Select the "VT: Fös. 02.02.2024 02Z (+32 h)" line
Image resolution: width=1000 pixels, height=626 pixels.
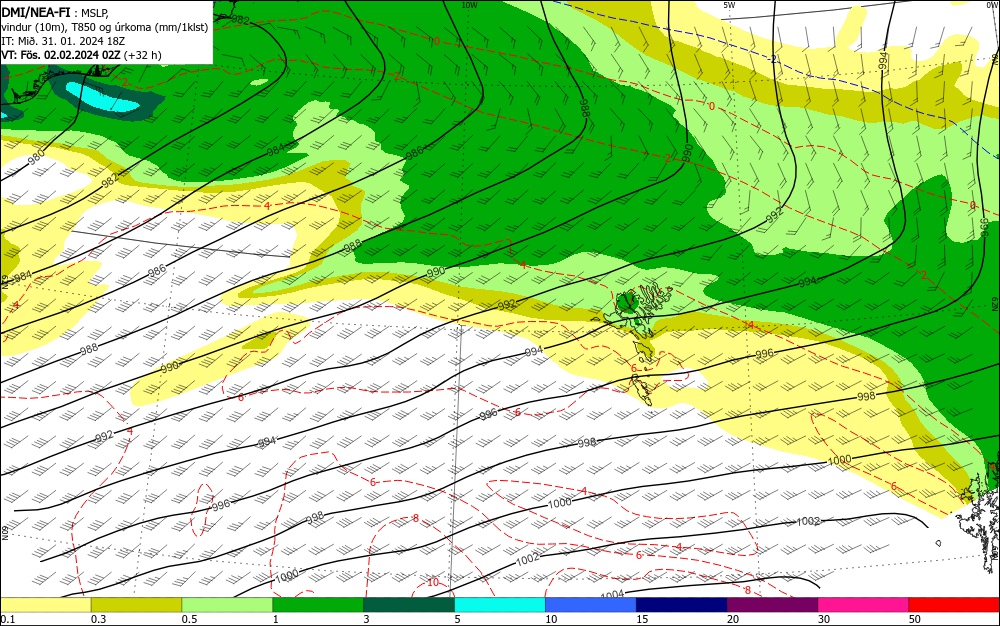tap(81, 55)
